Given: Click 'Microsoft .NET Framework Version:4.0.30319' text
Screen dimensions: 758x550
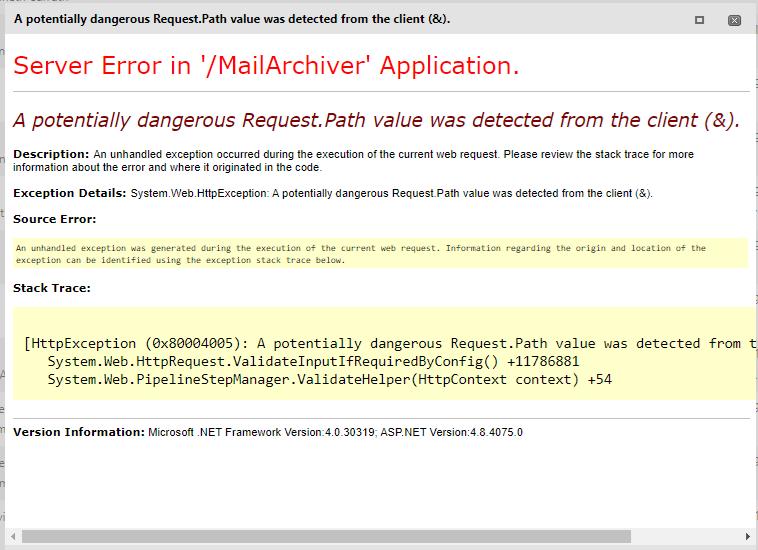Looking at the screenshot, I should click(261, 432).
